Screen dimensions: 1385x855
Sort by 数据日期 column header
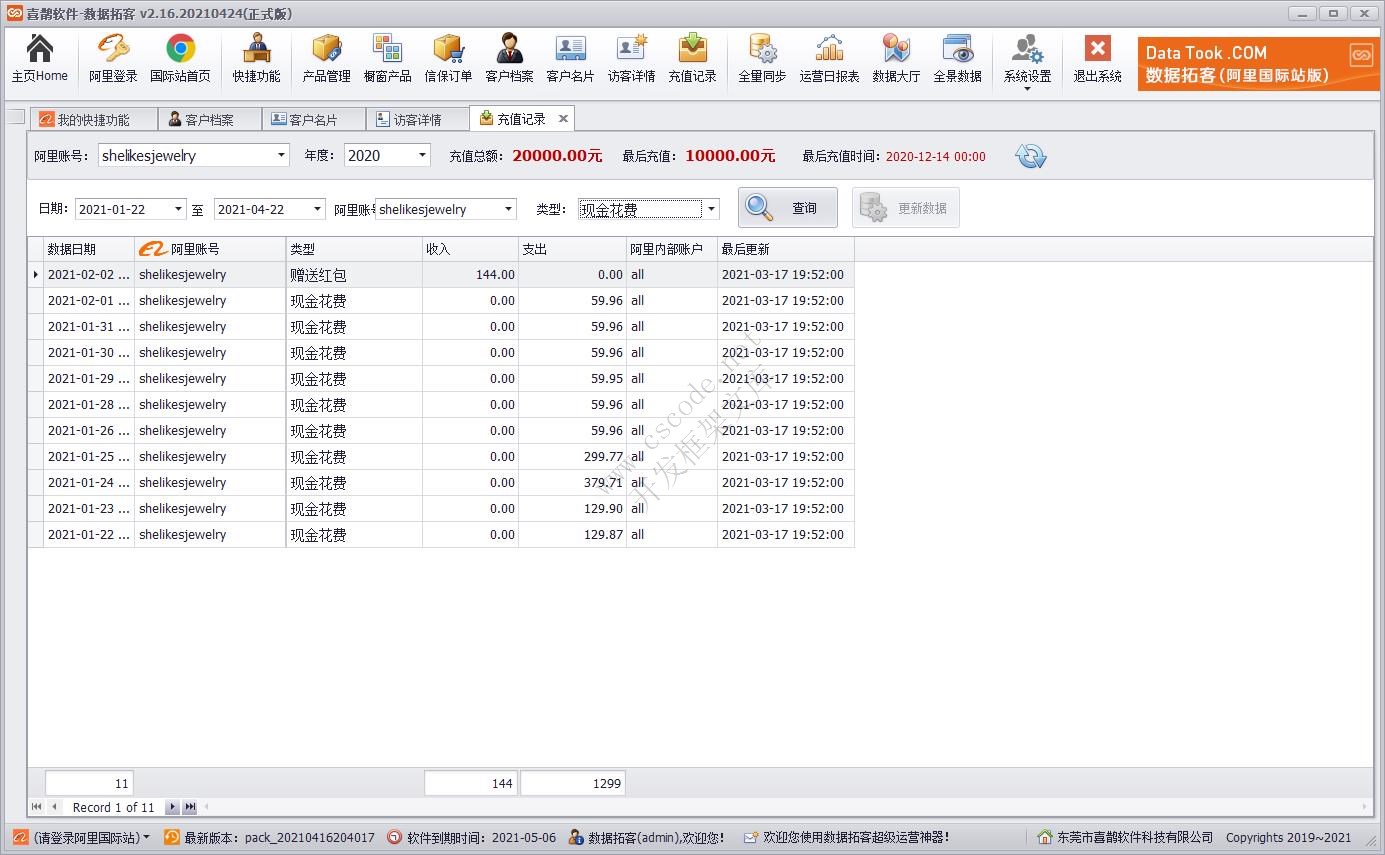(89, 249)
